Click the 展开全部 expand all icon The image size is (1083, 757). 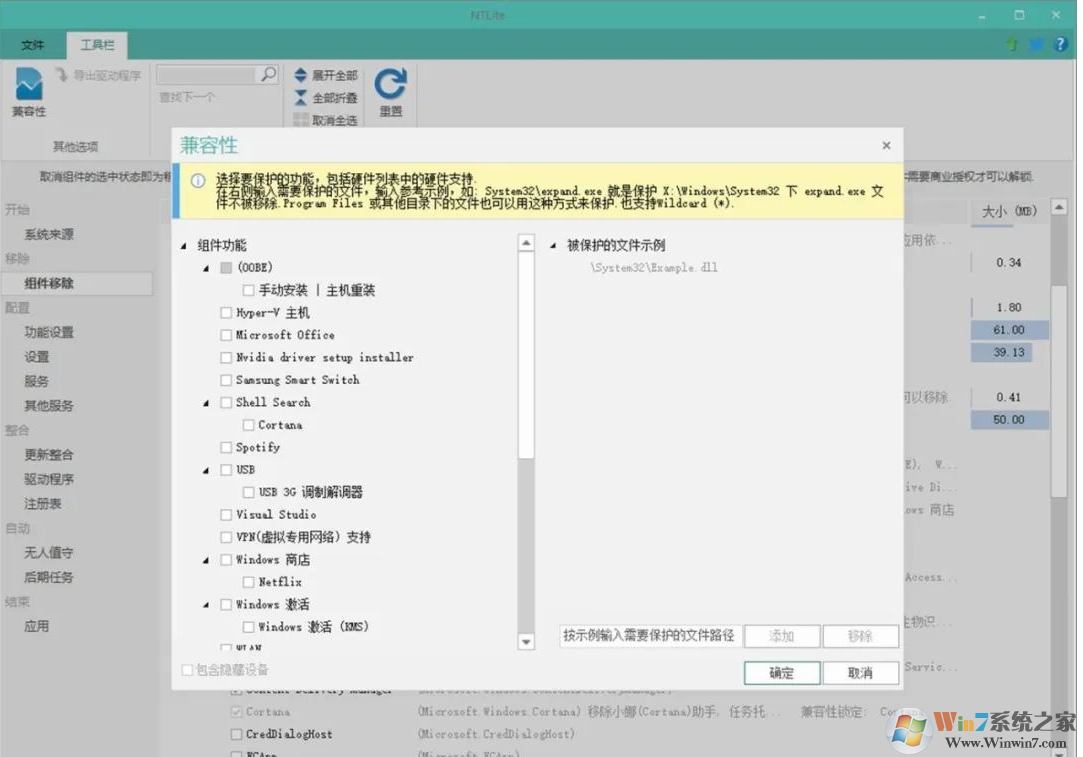(x=300, y=75)
